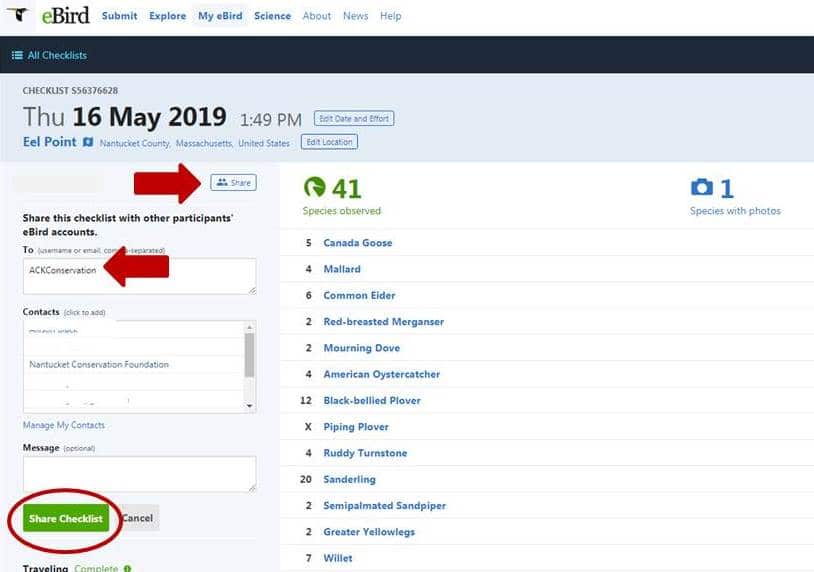Open Greater Yellowlegs species link

pos(369,532)
